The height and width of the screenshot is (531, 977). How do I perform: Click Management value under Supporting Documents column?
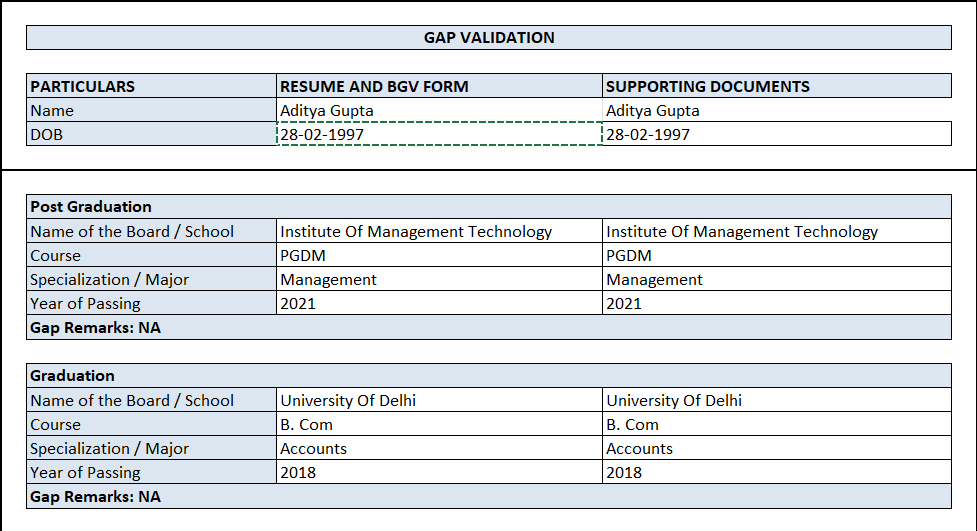point(776,280)
